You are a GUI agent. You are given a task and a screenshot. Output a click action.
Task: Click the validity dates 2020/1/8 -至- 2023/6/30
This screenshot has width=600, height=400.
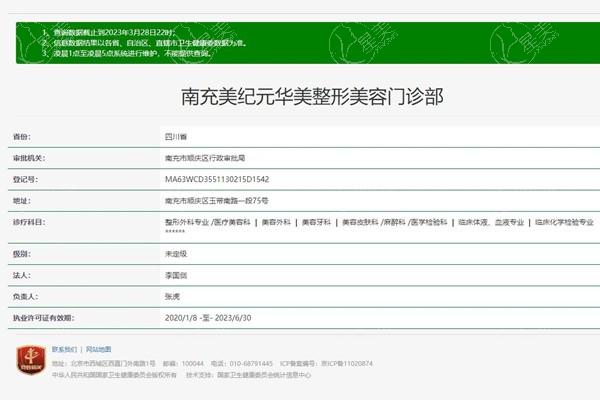[x=208, y=318]
